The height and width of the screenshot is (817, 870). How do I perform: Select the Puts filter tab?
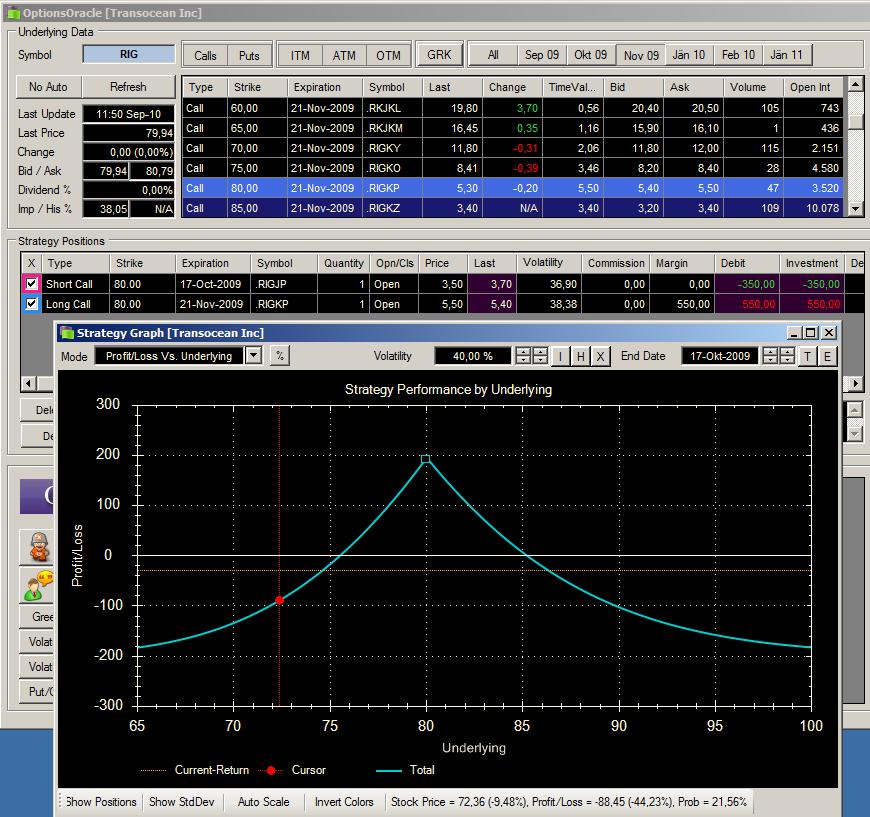click(249, 56)
